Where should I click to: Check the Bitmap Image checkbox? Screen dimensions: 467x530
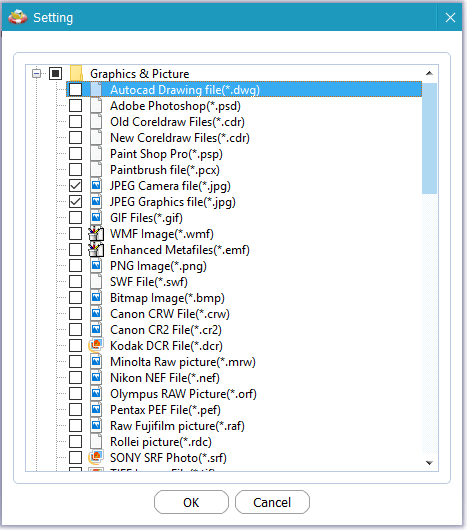(x=75, y=297)
